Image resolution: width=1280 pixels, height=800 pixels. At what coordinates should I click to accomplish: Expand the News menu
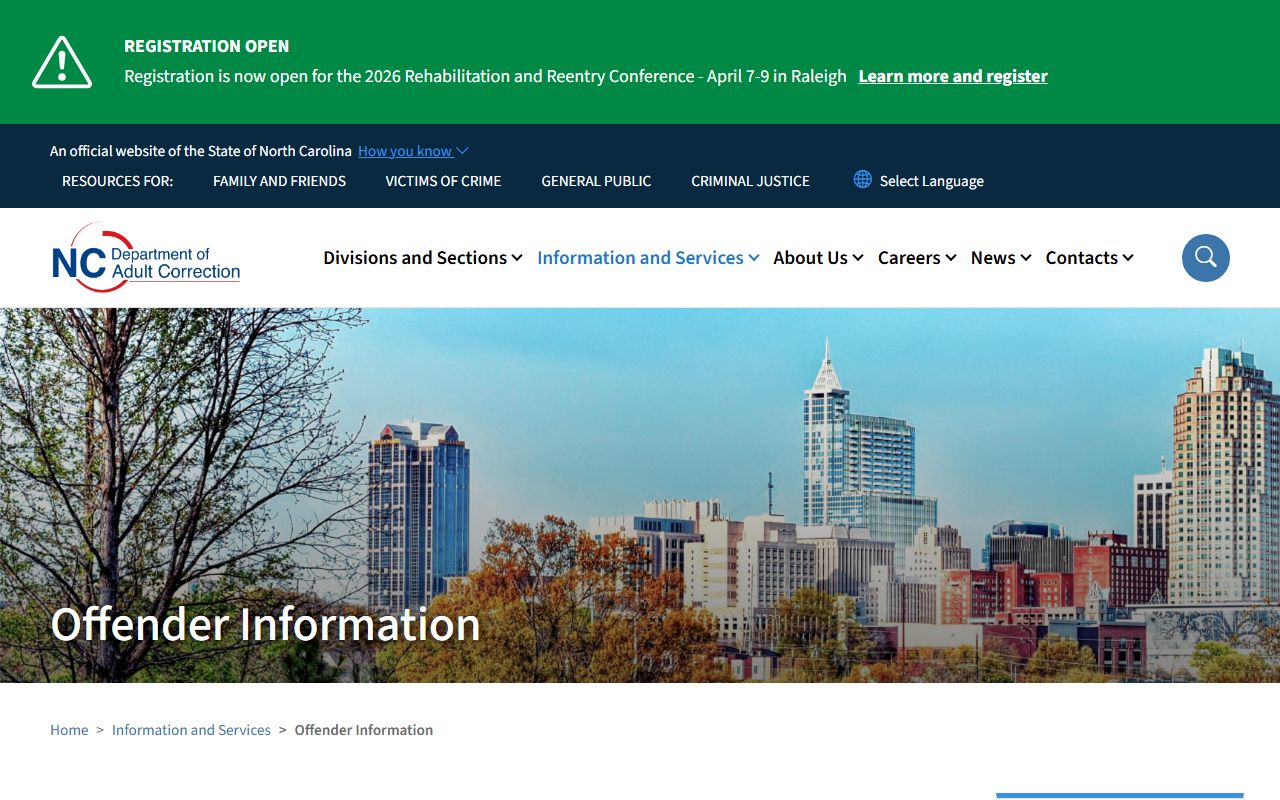click(1001, 258)
